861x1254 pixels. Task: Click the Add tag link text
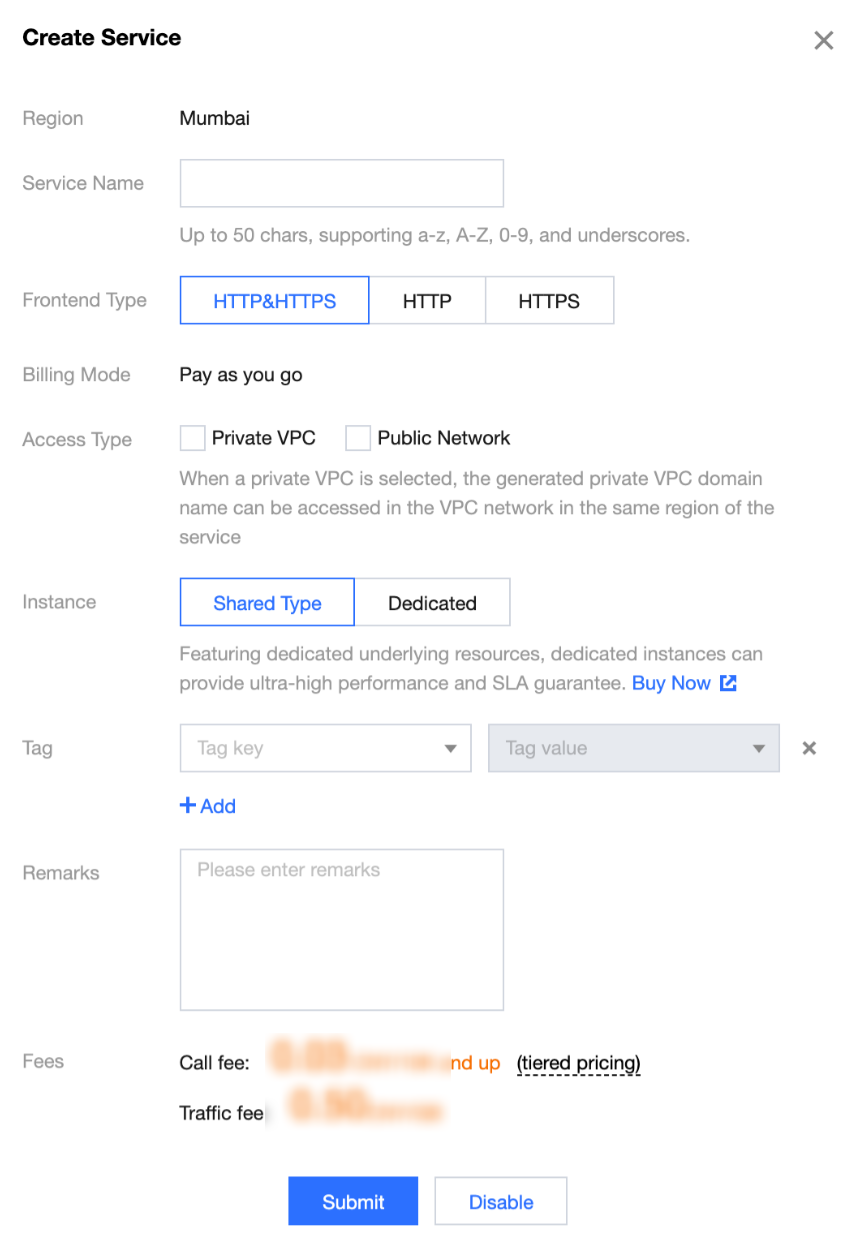pos(218,807)
